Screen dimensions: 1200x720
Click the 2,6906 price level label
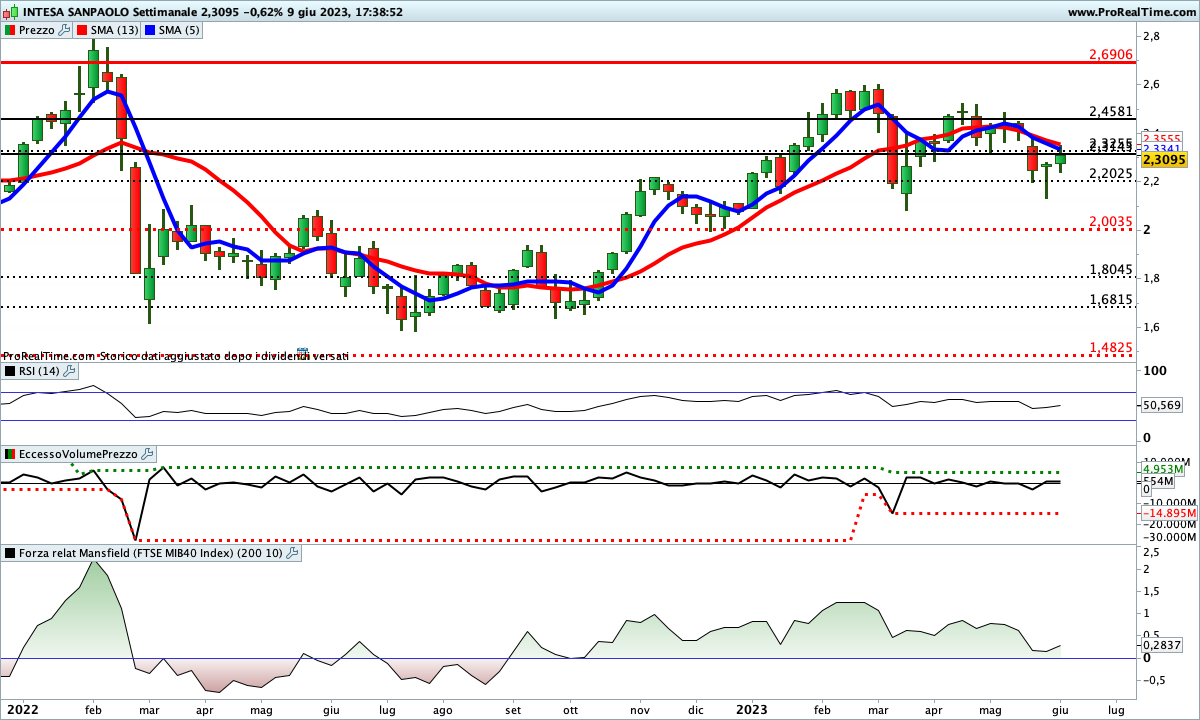[x=1109, y=54]
